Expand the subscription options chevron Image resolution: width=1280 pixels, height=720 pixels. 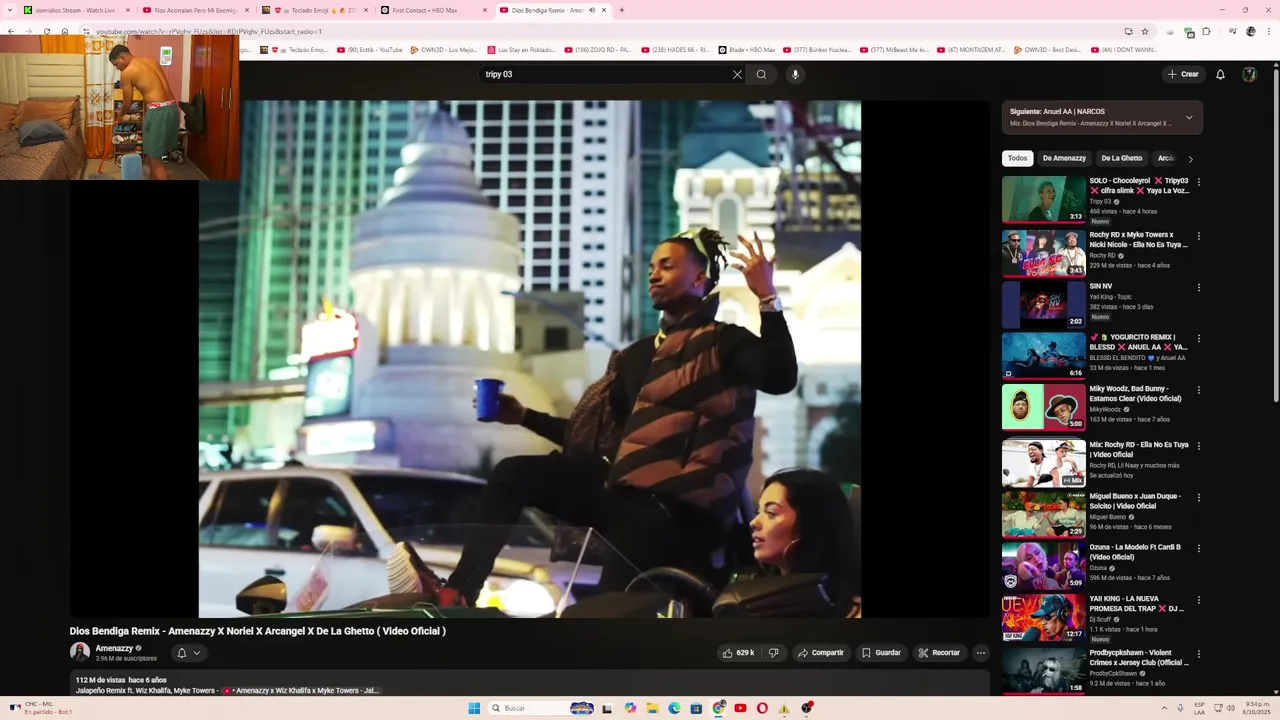197,653
